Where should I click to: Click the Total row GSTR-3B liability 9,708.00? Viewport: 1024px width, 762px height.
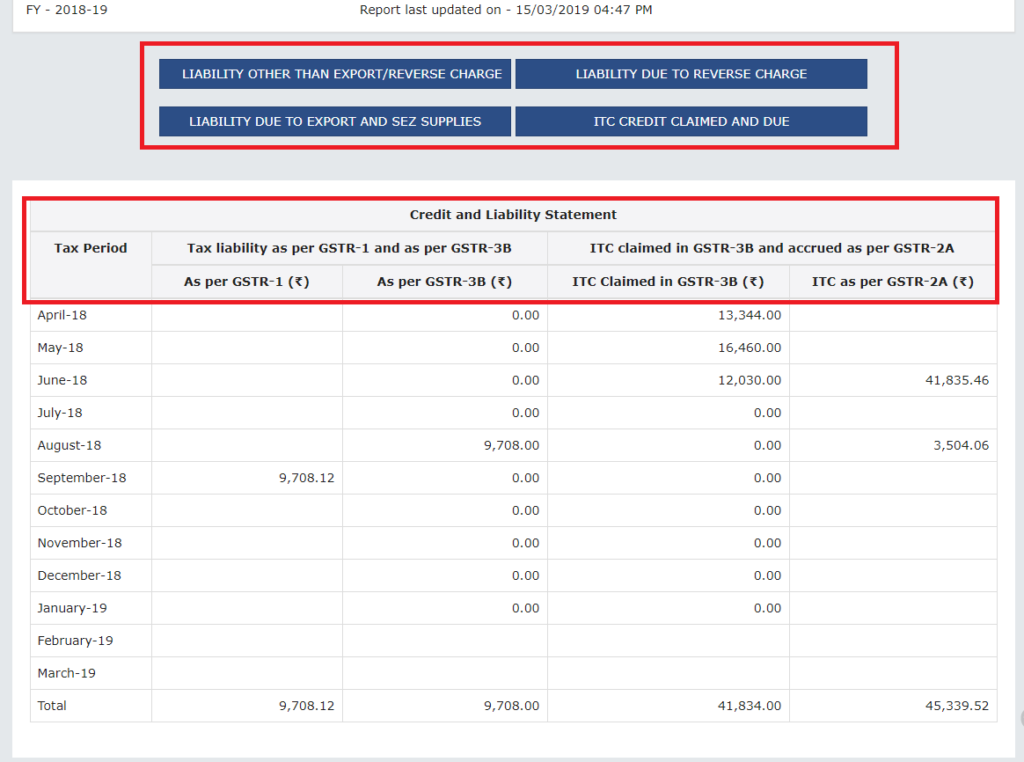click(x=511, y=706)
